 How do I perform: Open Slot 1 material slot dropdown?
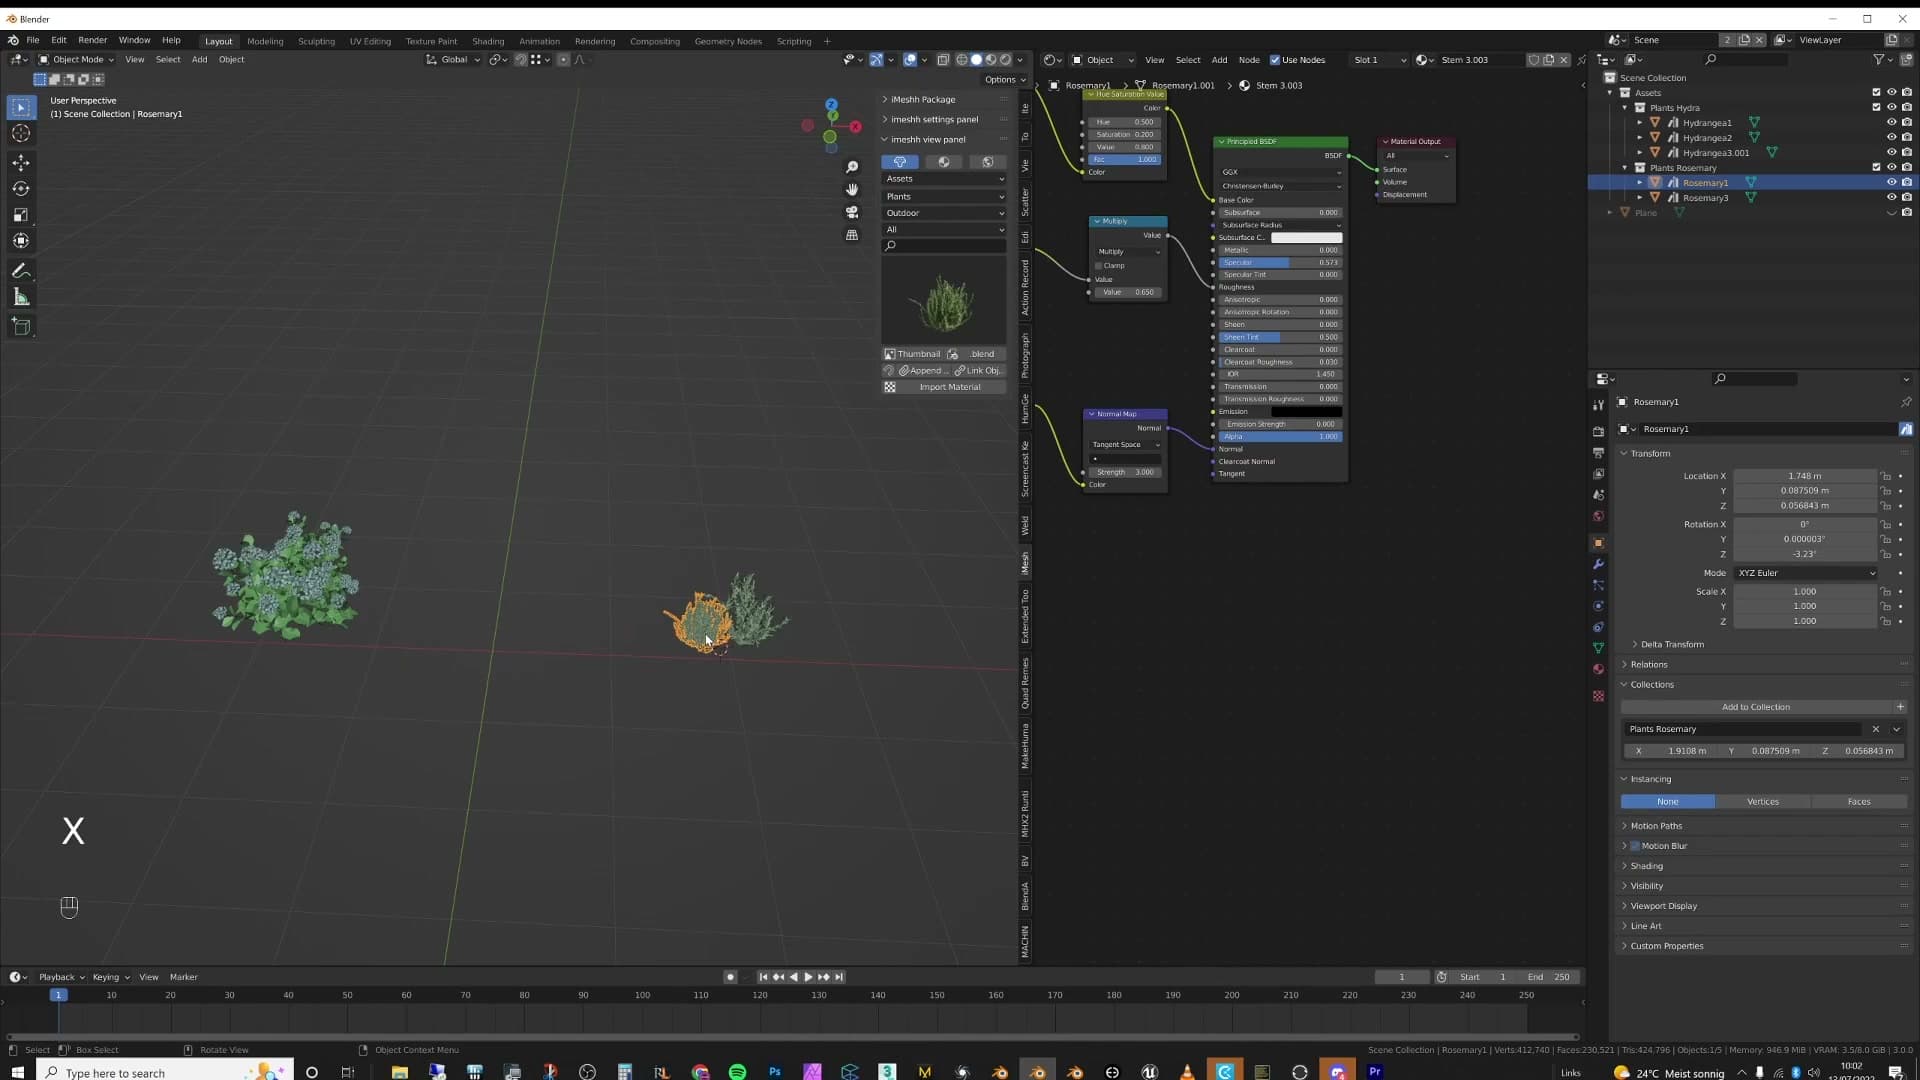click(1378, 60)
